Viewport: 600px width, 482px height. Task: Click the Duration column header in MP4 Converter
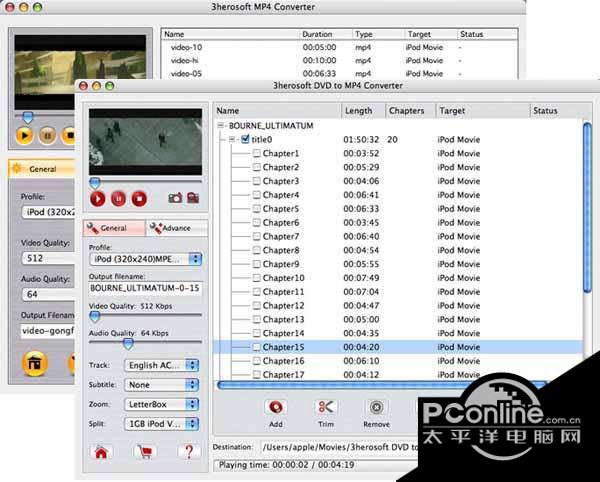(x=326, y=34)
